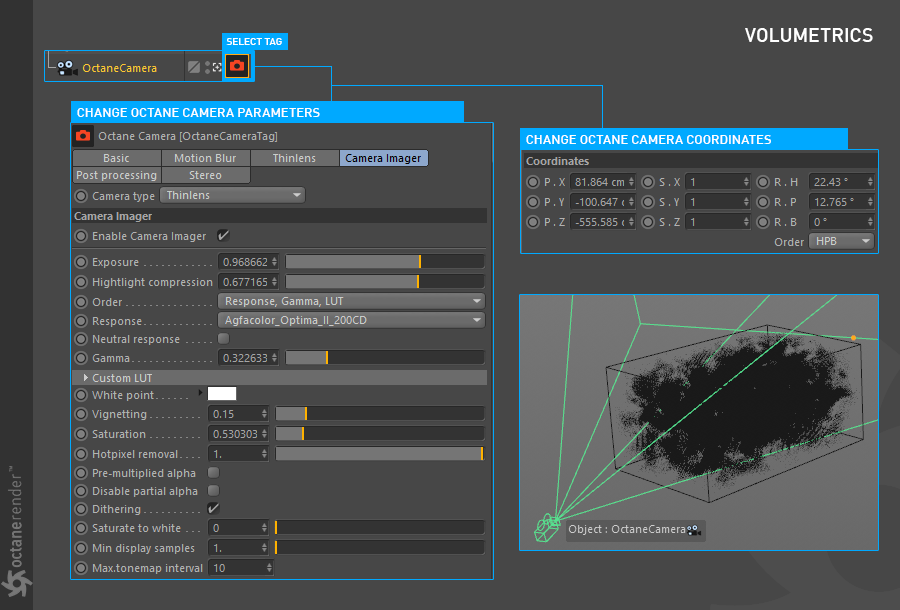Click the Vignetting animation radio dot

(x=81, y=414)
